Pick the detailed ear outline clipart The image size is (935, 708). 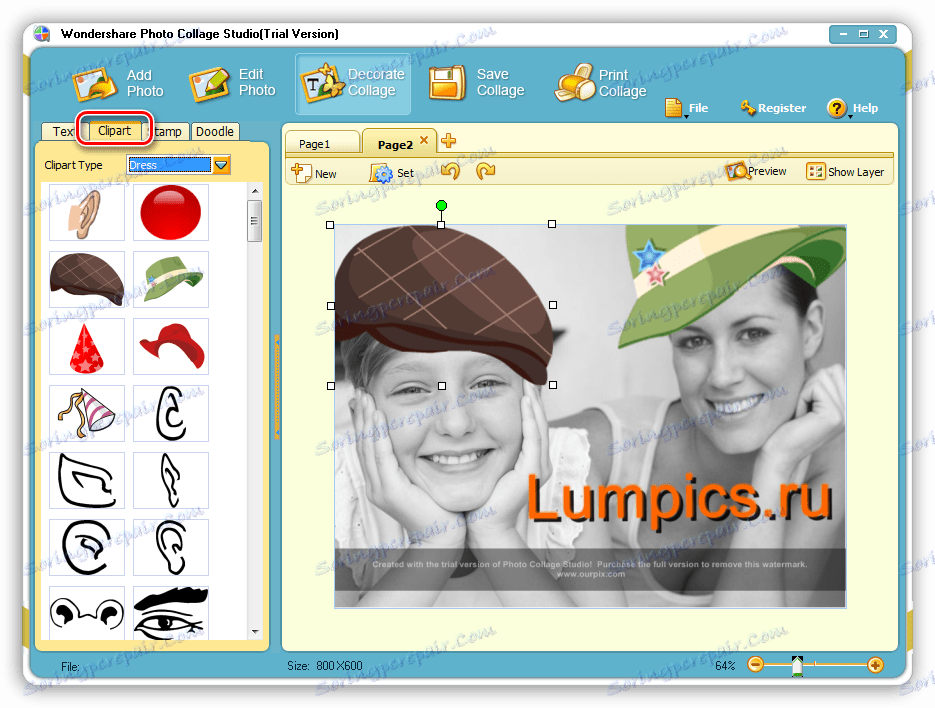[171, 547]
